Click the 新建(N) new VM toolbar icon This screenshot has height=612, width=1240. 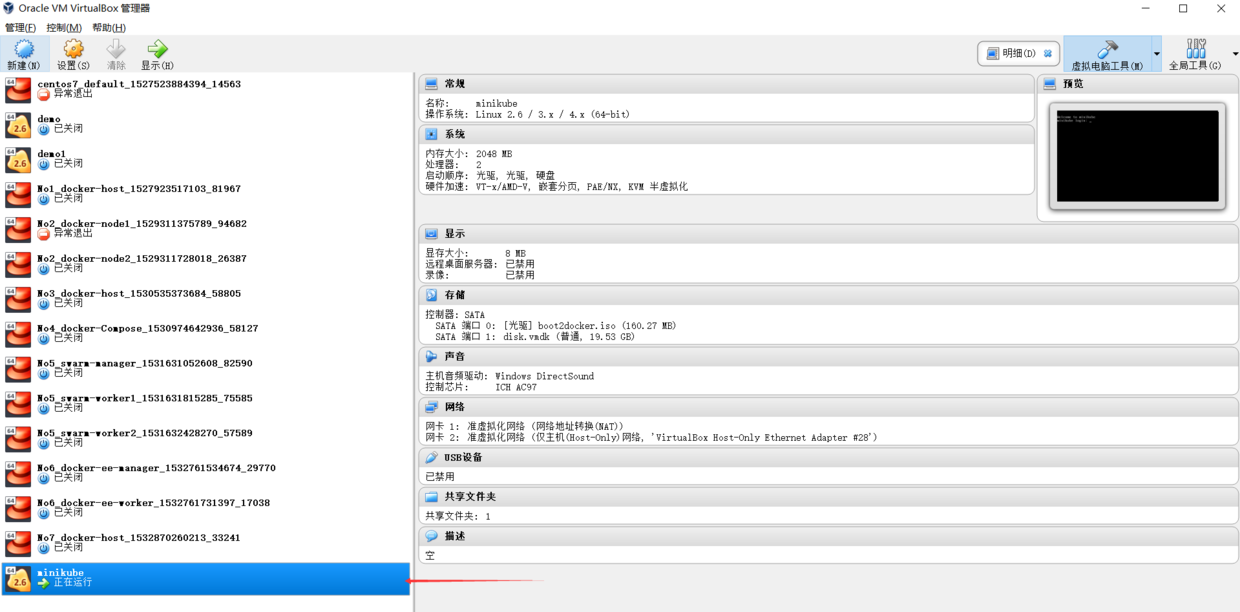(x=23, y=49)
